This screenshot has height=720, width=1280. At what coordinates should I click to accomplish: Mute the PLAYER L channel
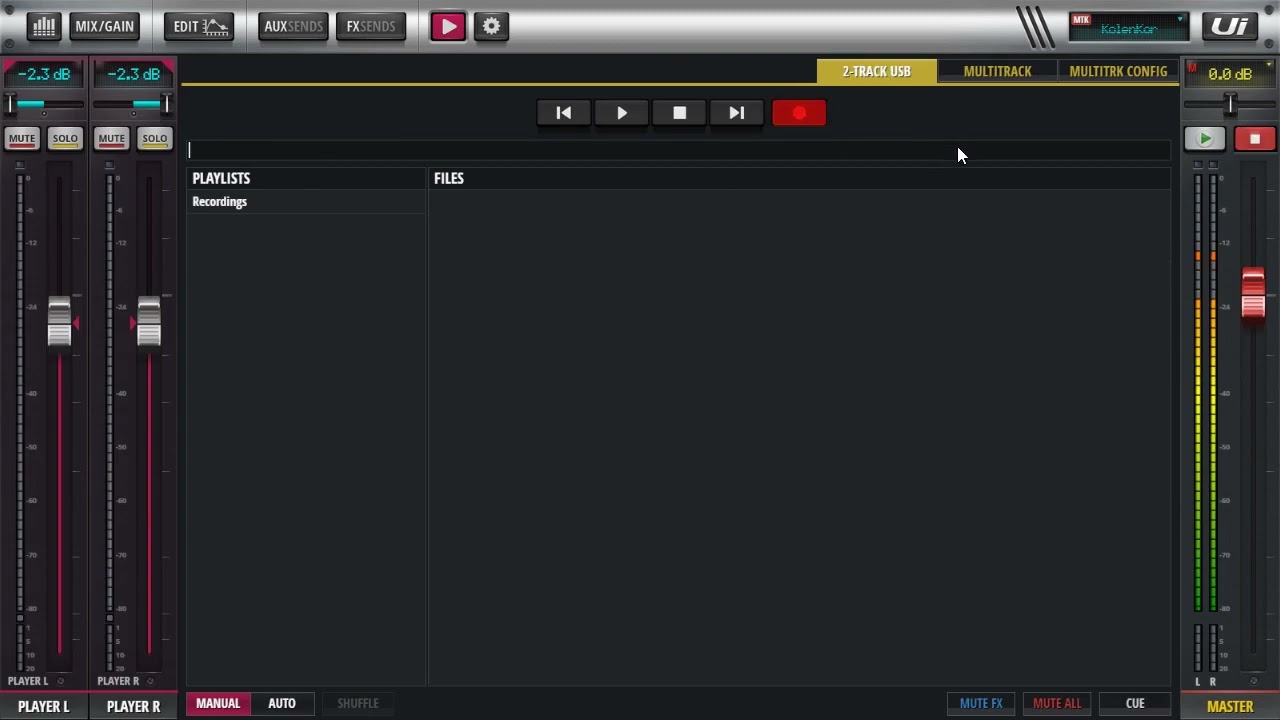coord(22,139)
